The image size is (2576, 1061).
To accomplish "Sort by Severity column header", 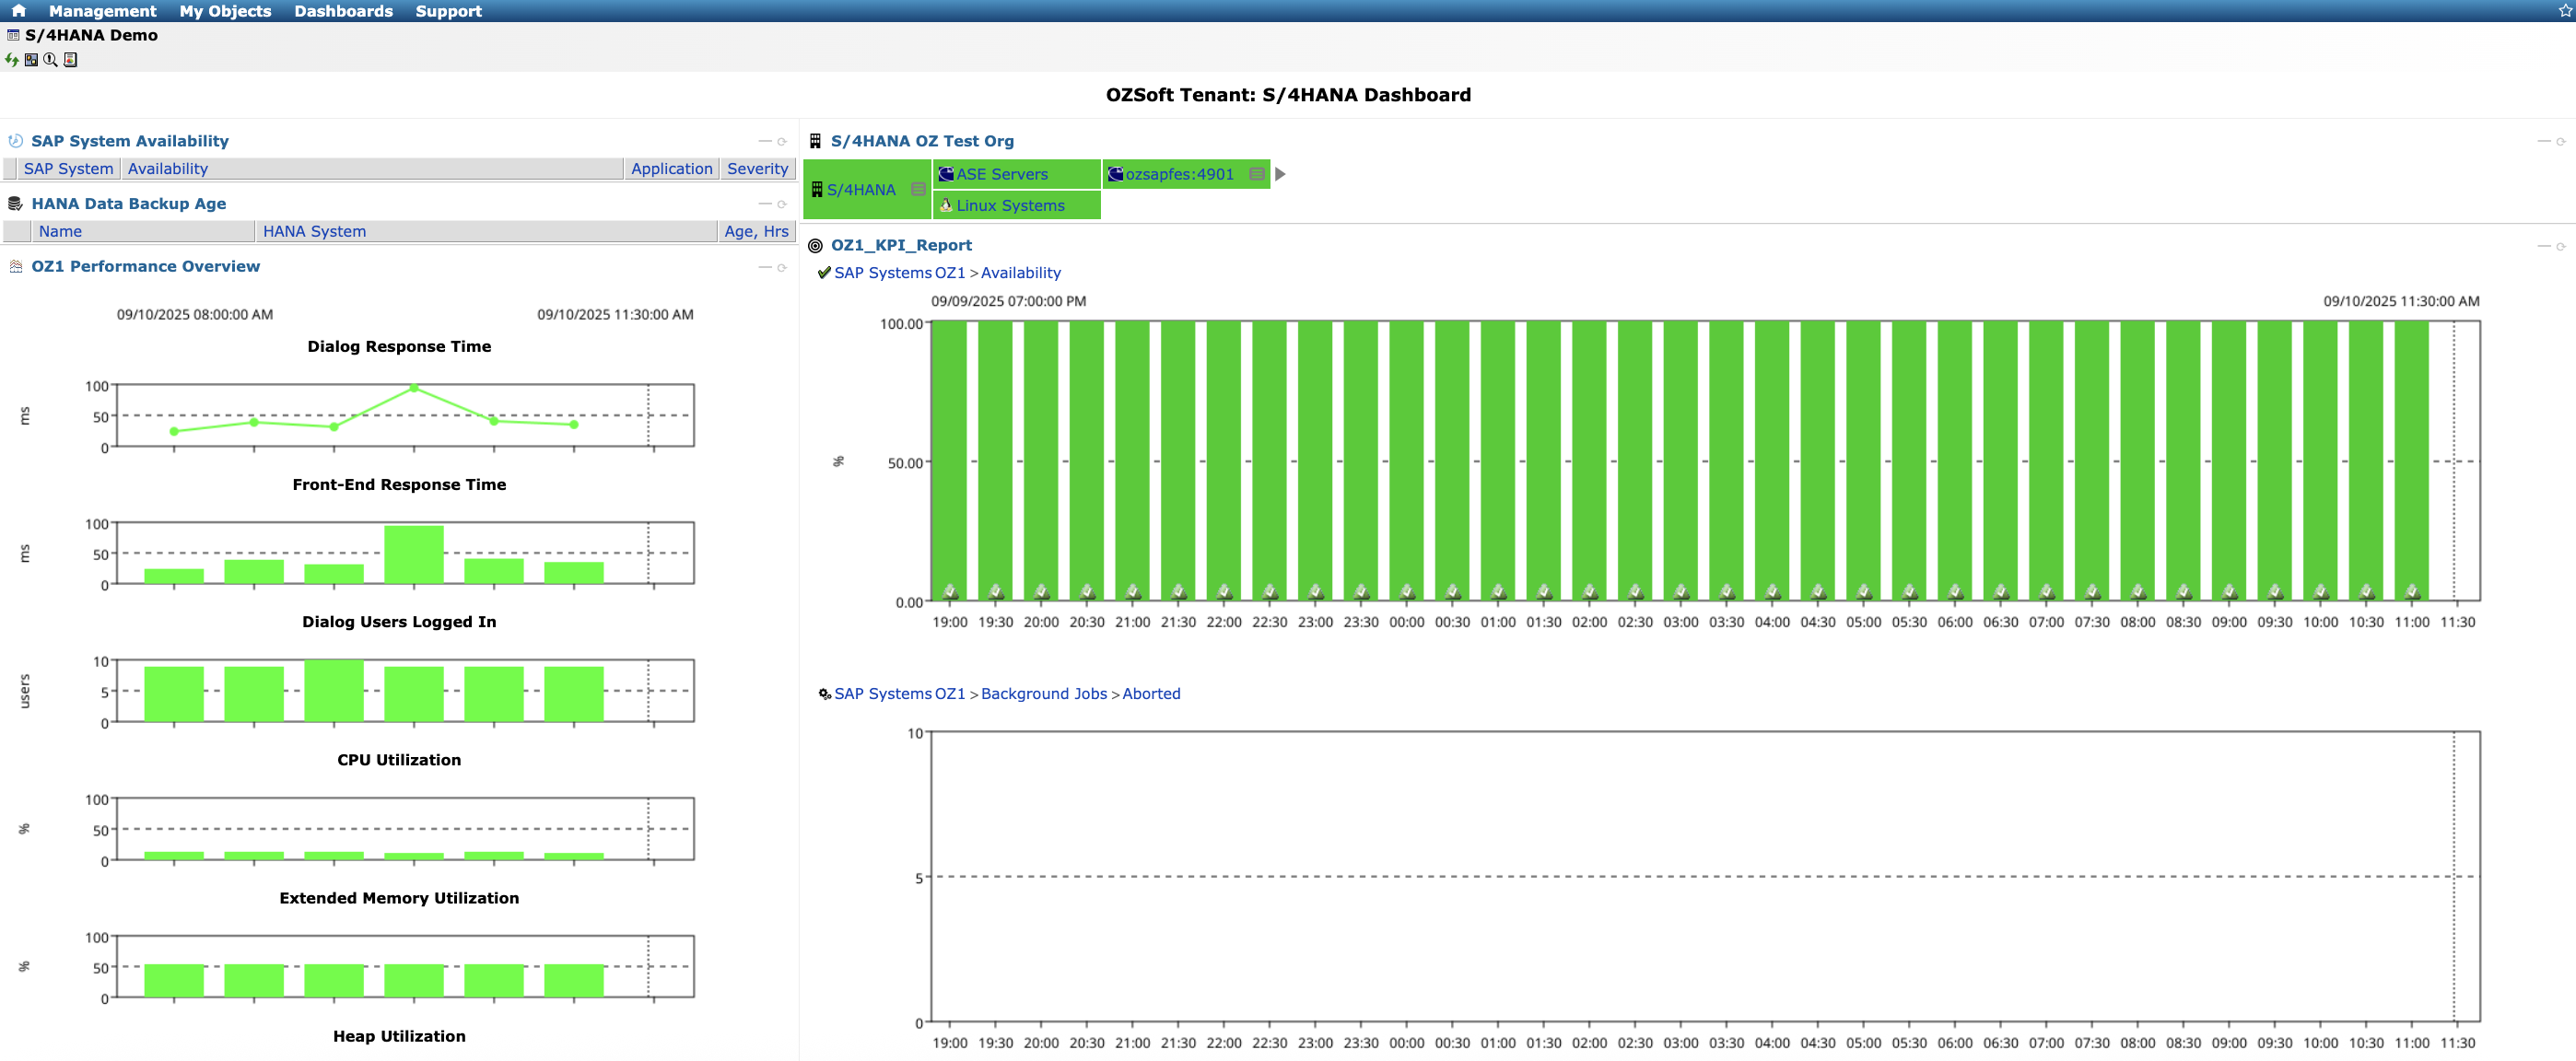I will (x=757, y=169).
